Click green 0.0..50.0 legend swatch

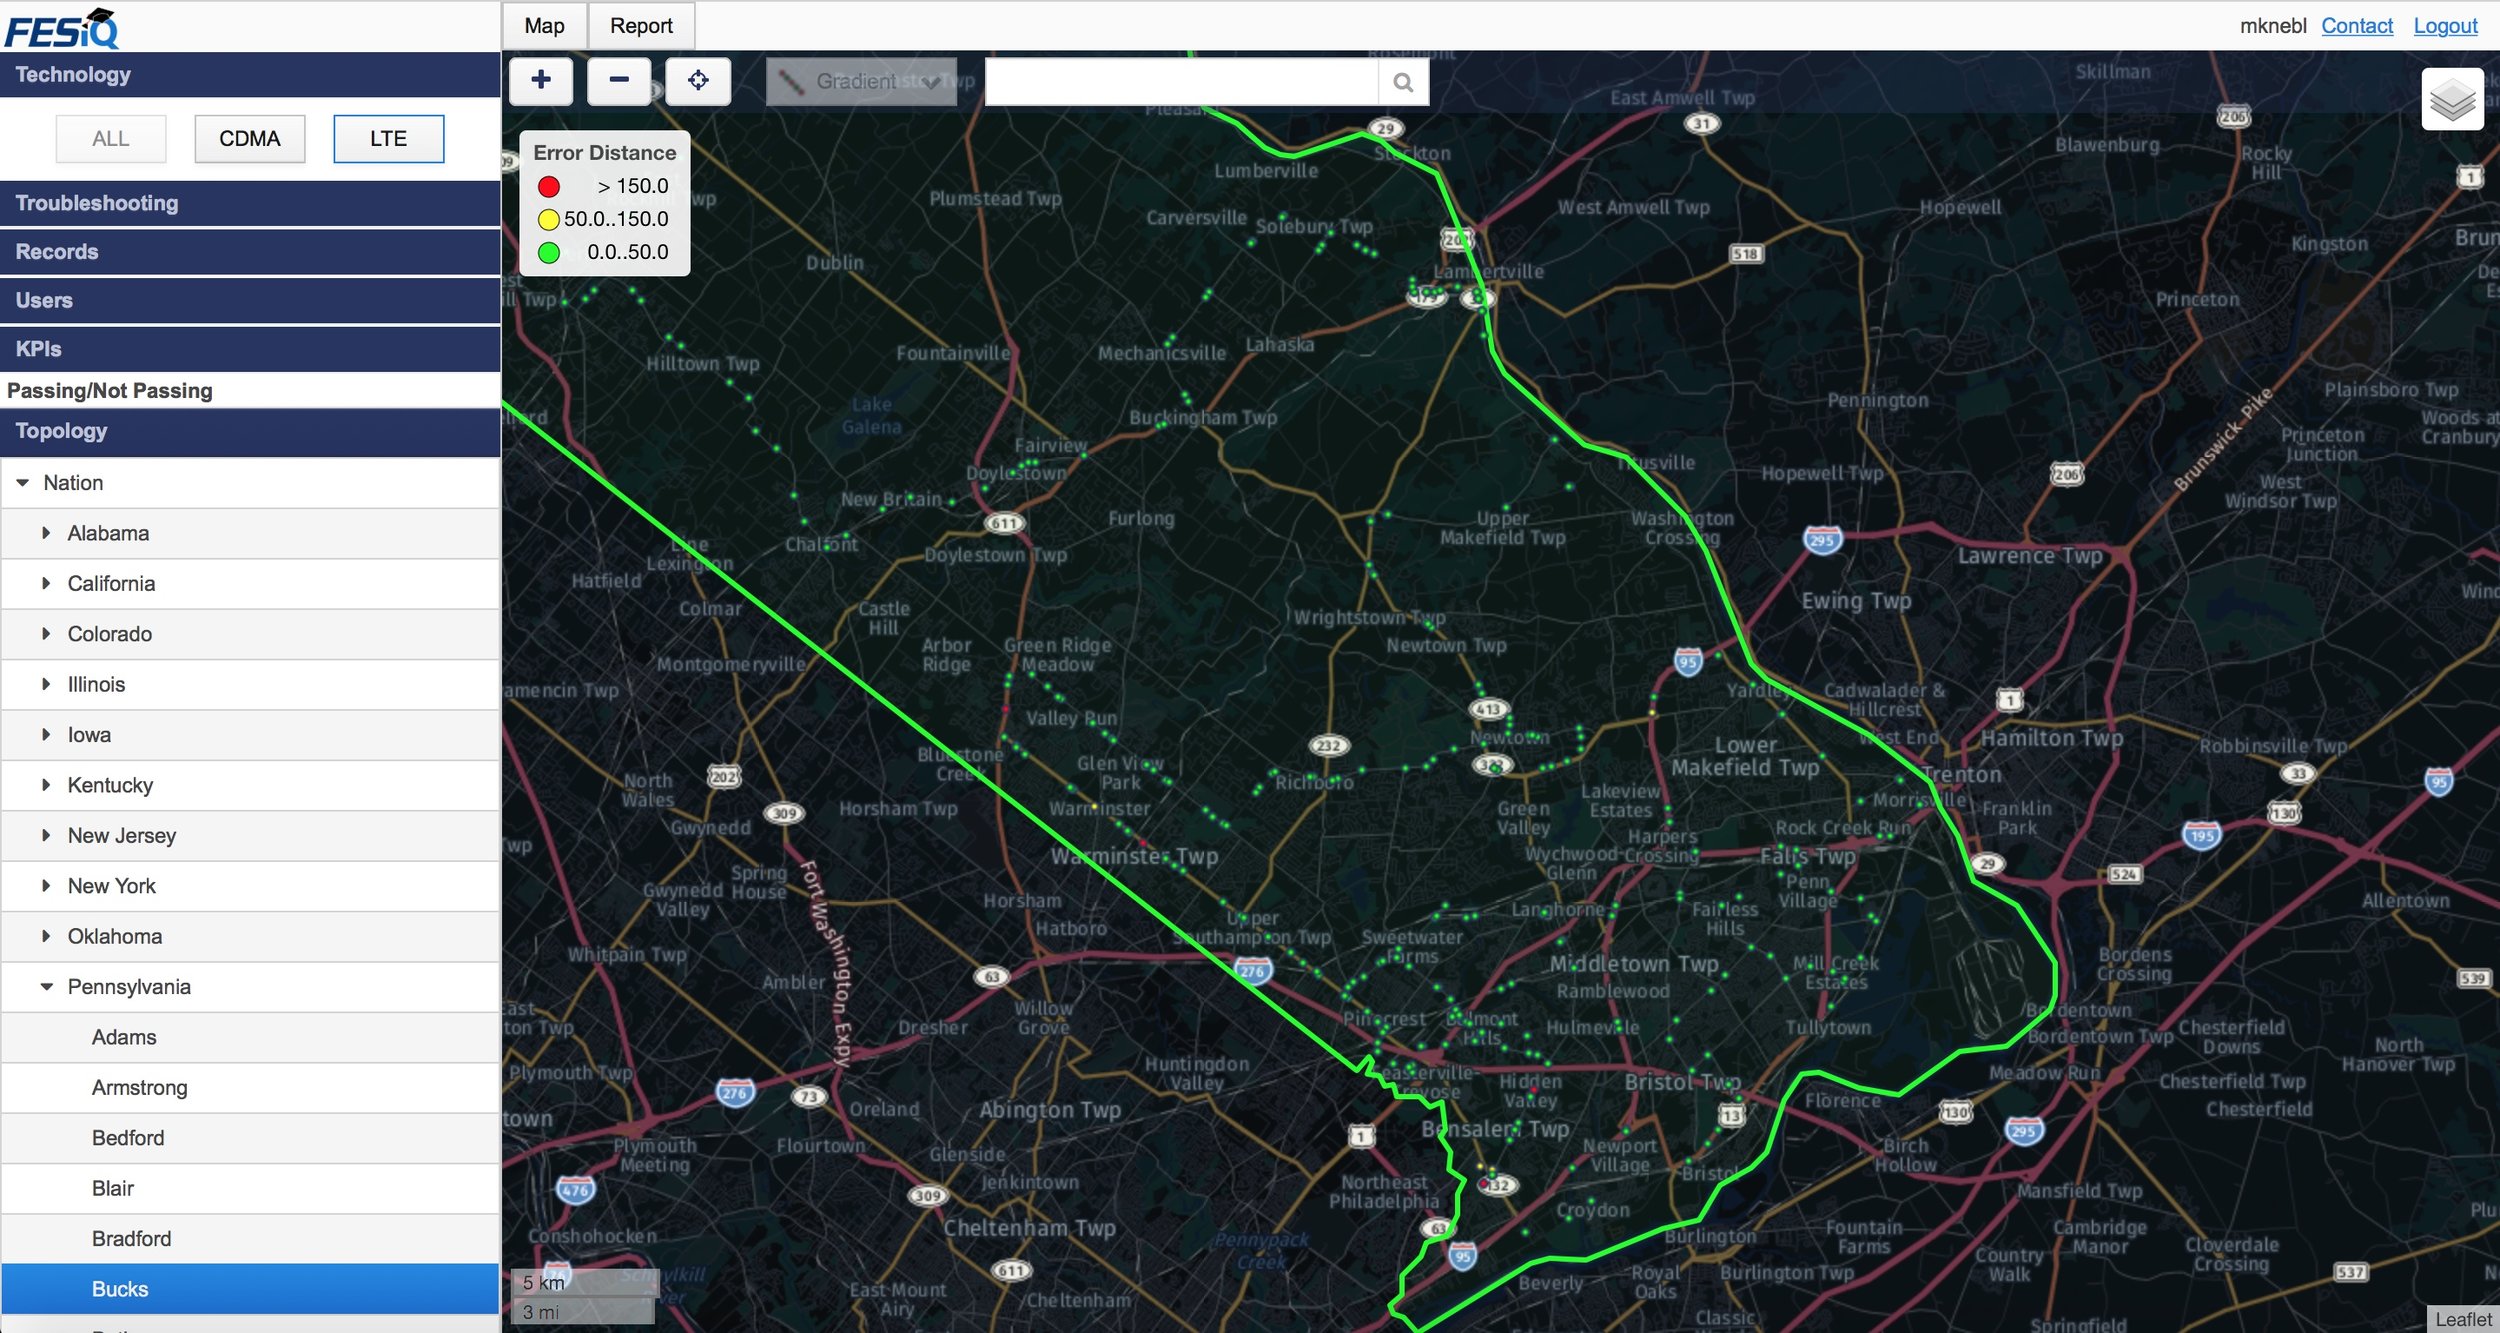coord(549,253)
